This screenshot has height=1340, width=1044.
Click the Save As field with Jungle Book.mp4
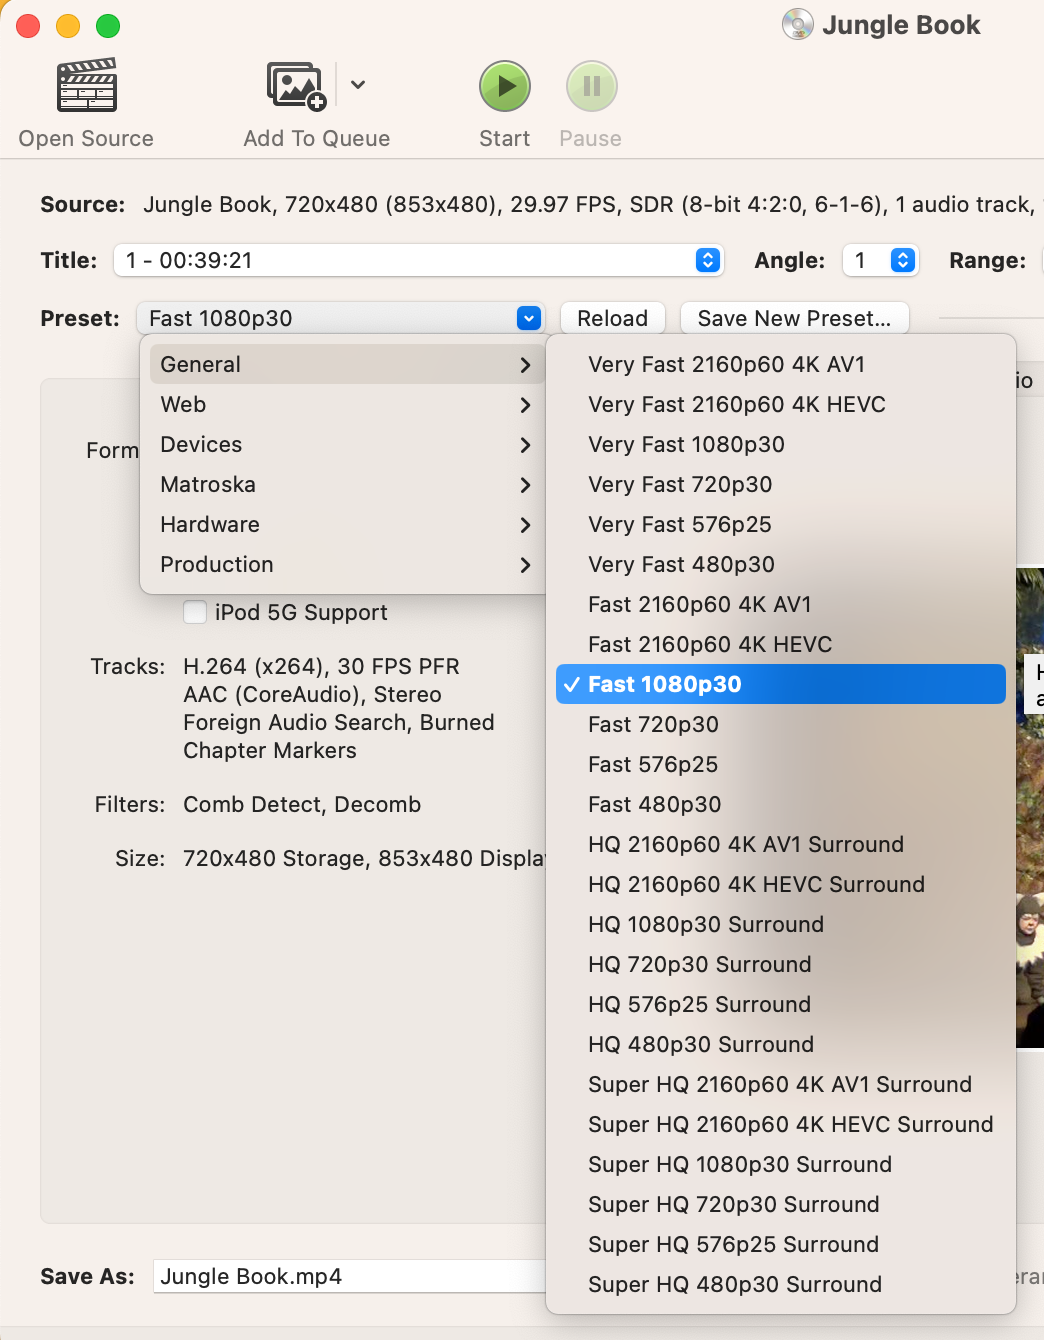pyautogui.click(x=350, y=1276)
